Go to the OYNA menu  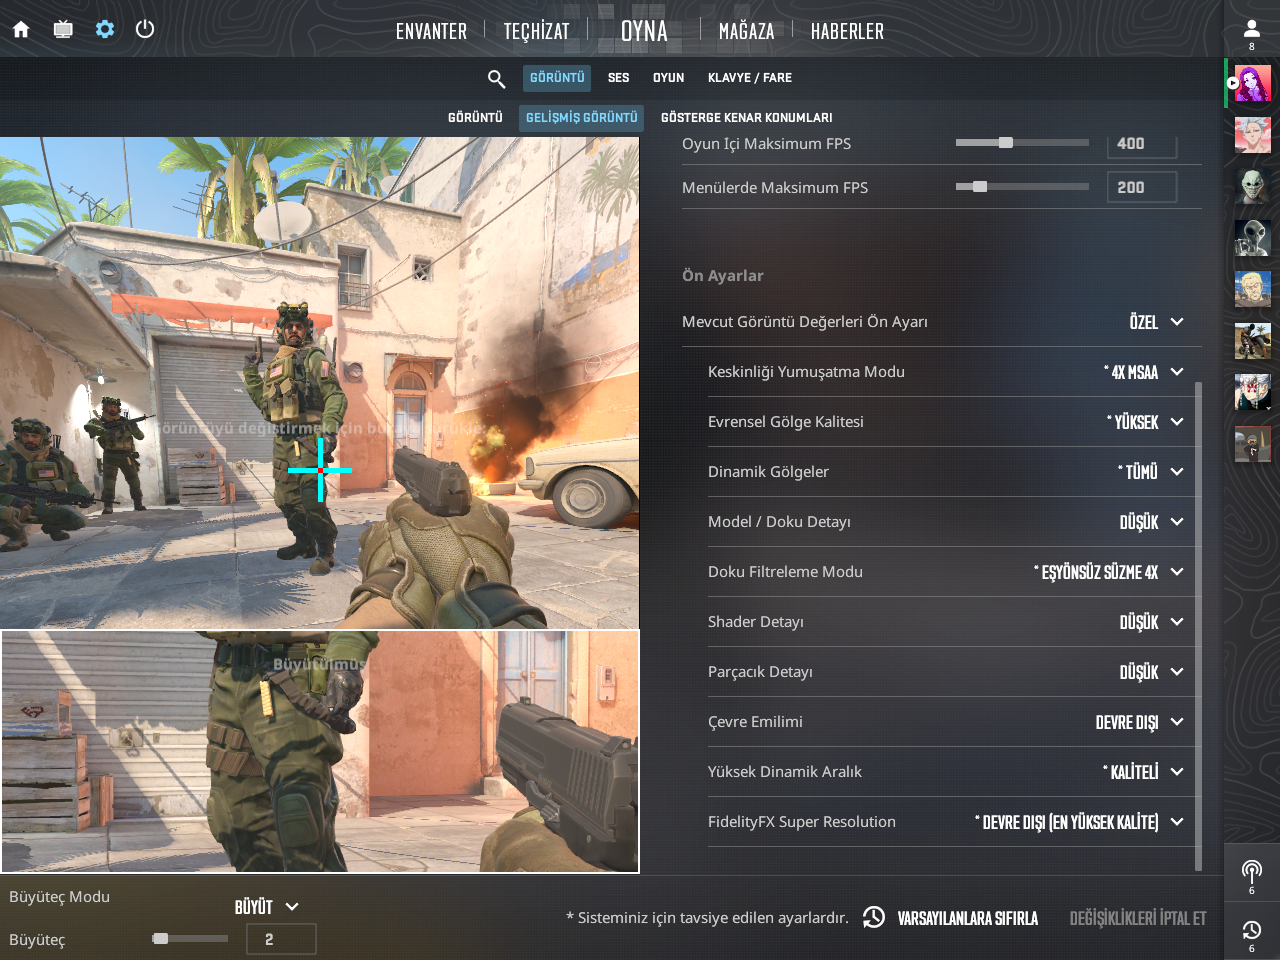(644, 31)
